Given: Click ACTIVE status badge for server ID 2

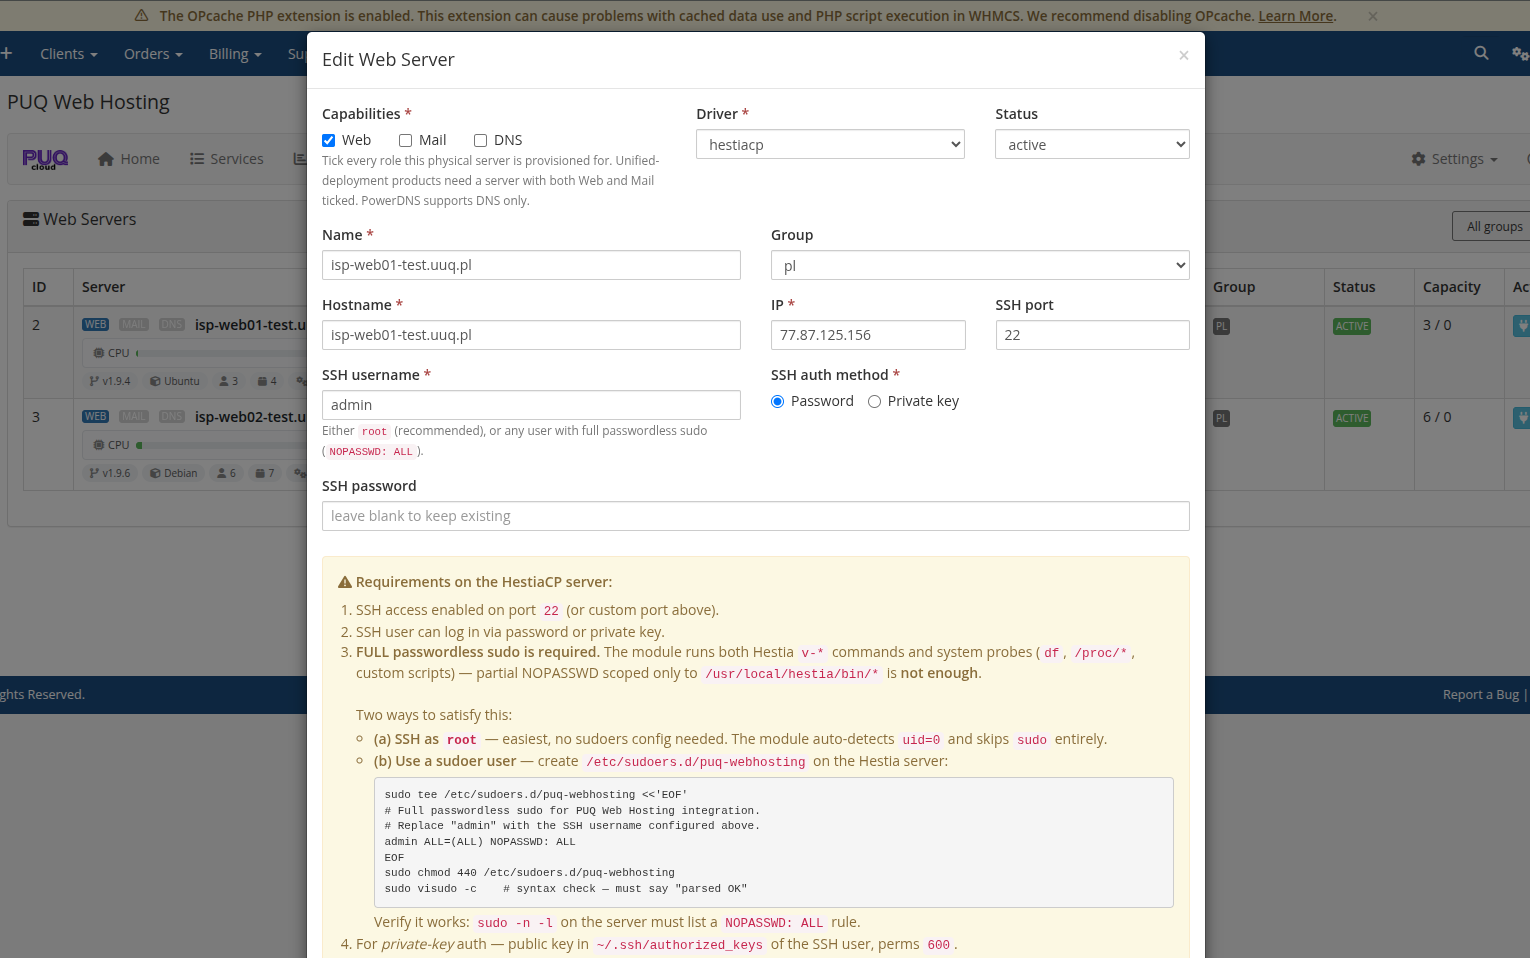Looking at the screenshot, I should click(1352, 326).
